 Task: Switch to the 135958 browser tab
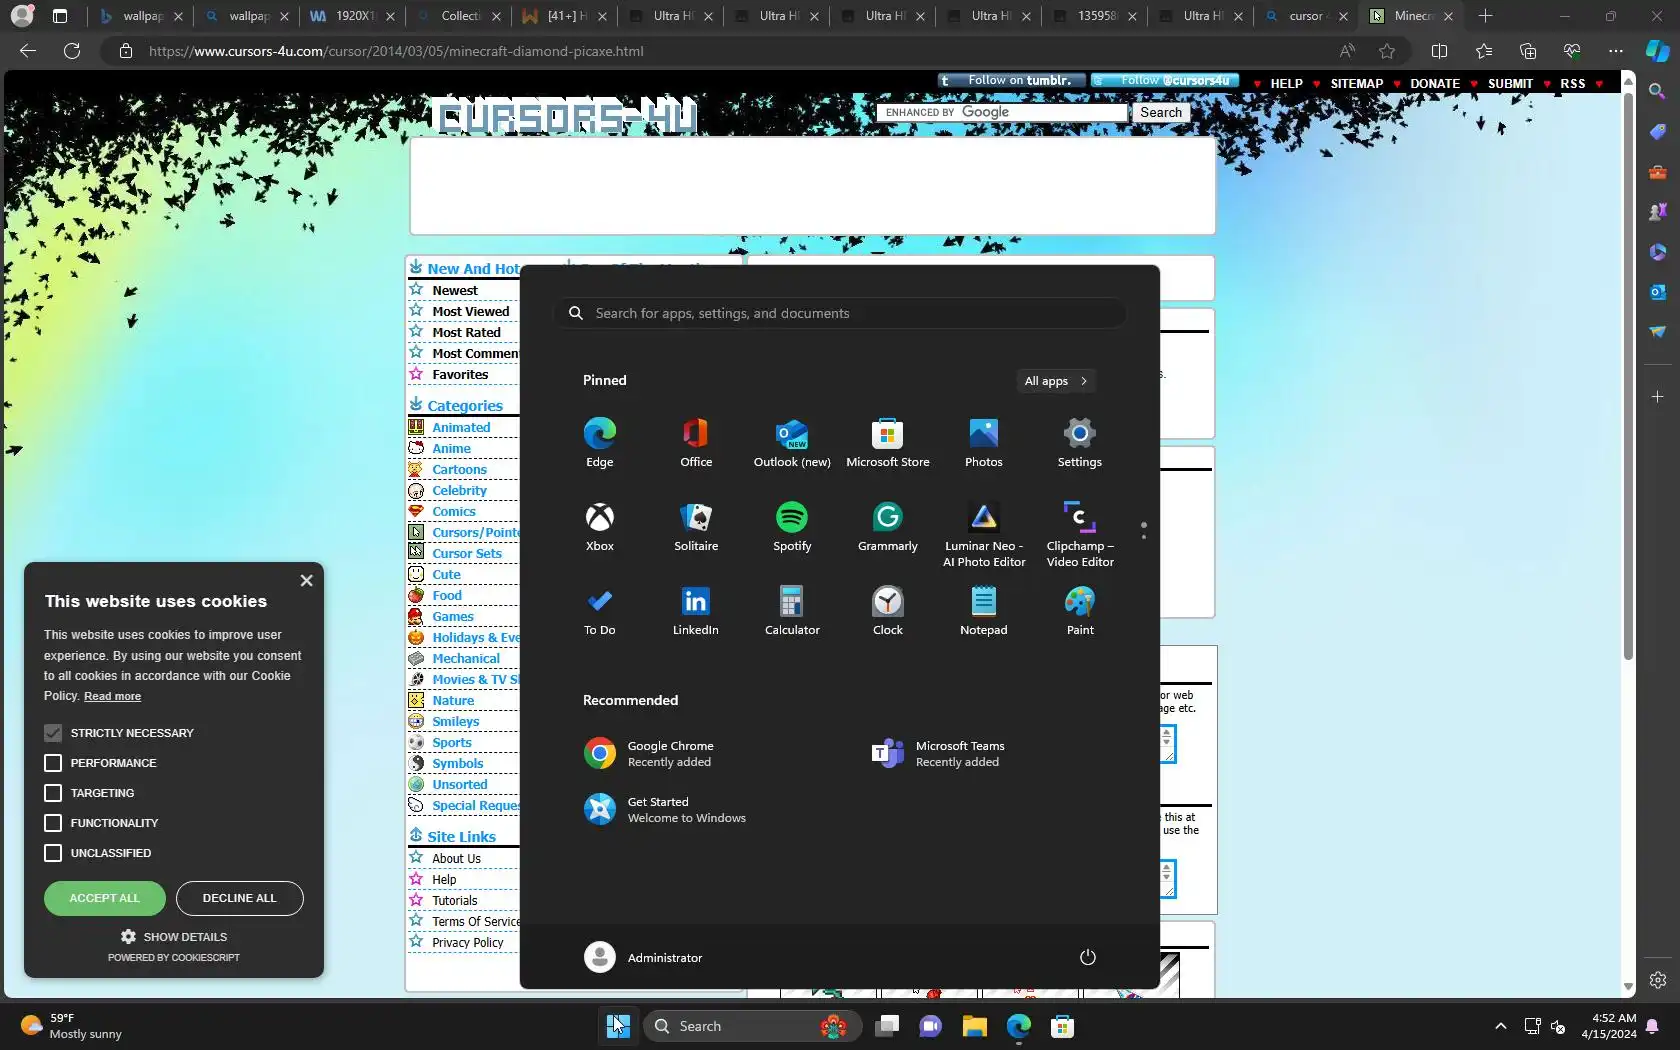pos(1095,16)
